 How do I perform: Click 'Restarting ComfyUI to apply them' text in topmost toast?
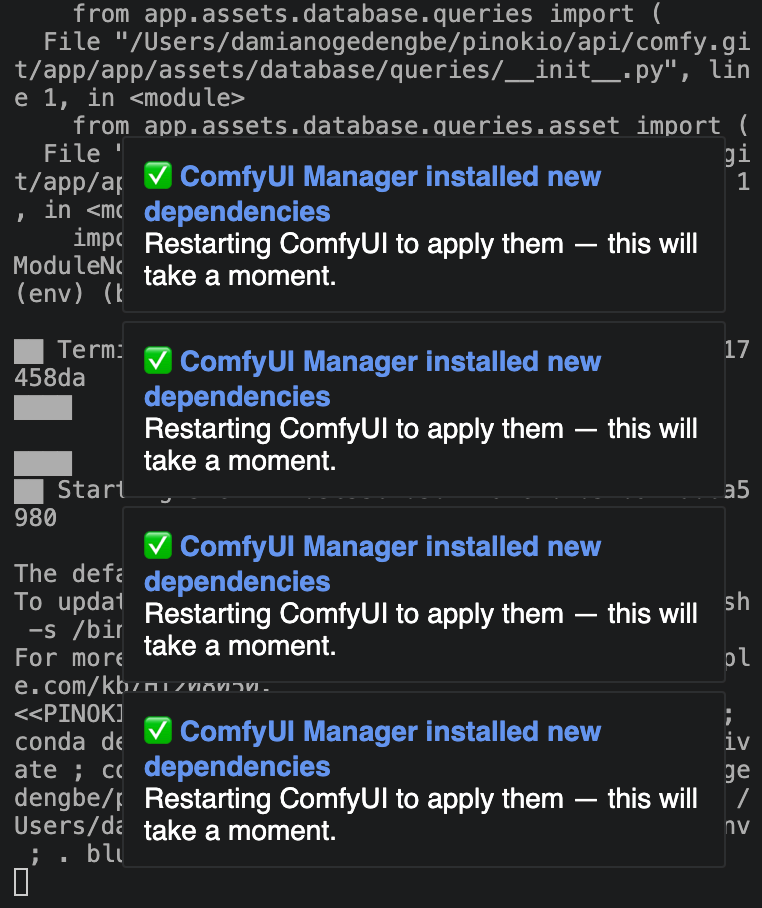tap(354, 244)
